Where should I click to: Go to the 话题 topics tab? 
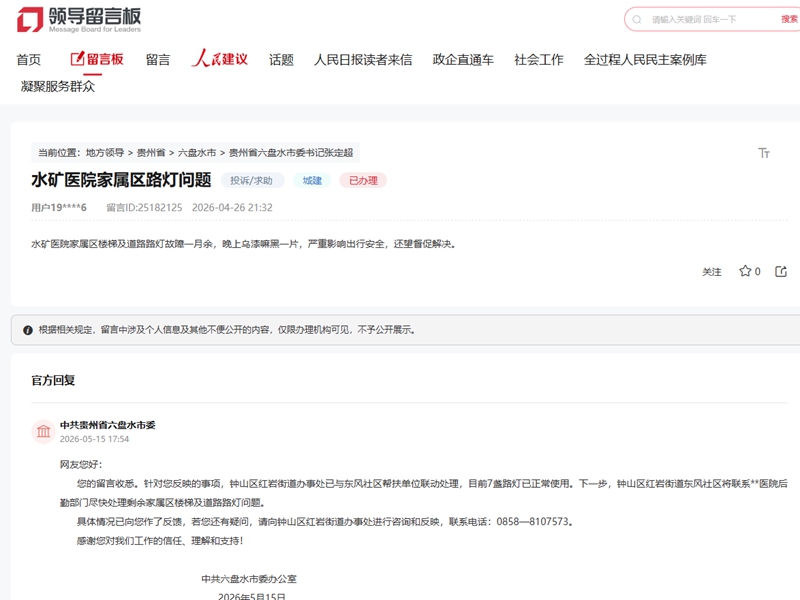pyautogui.click(x=281, y=60)
